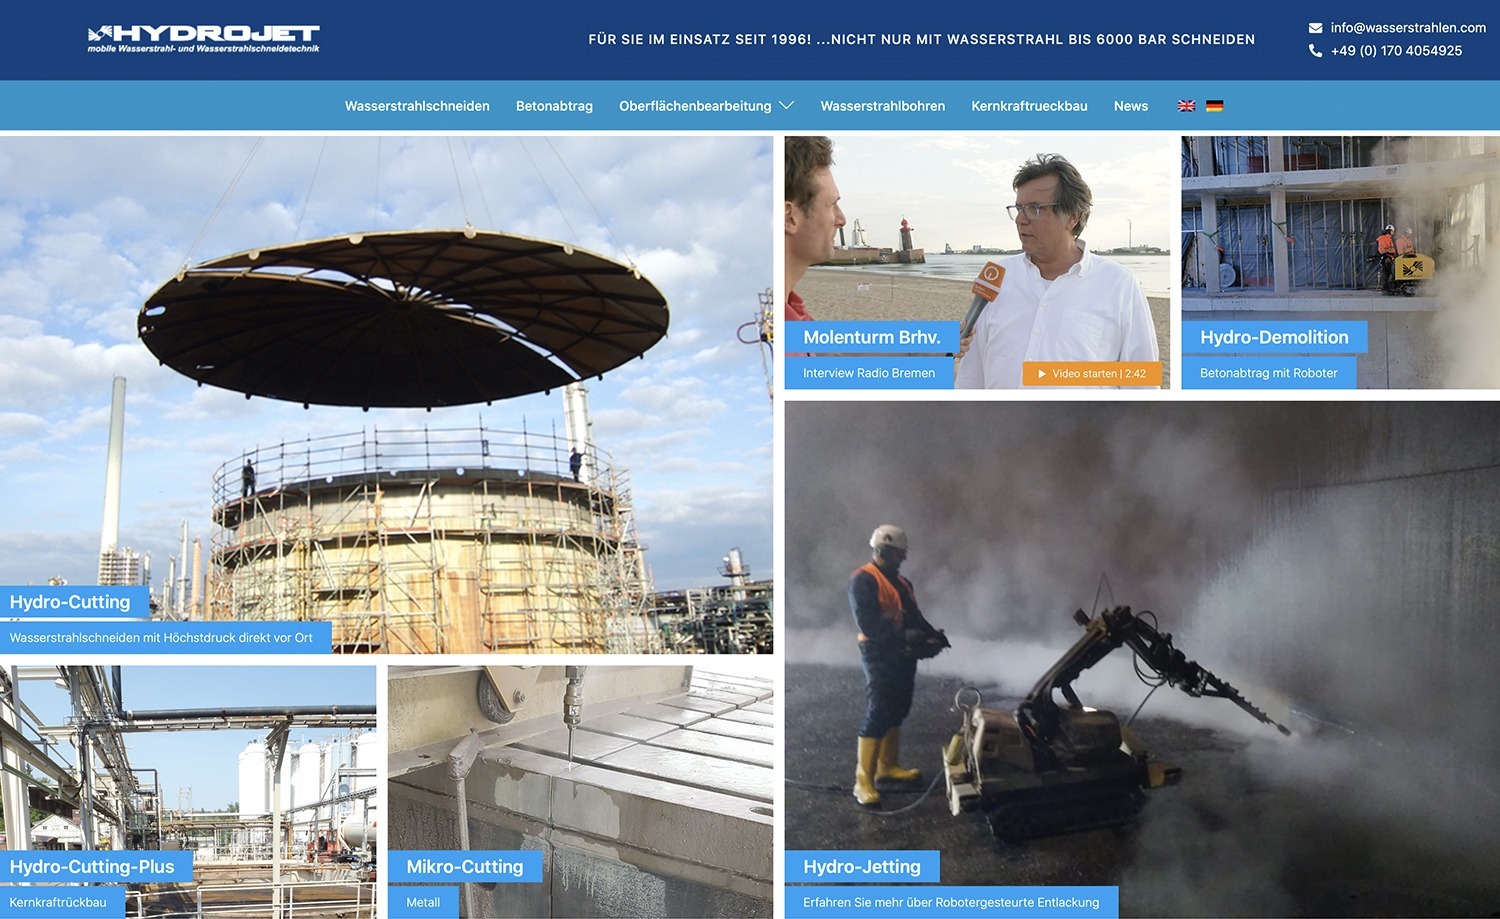Open the Hydro-Cutting section heading
The height and width of the screenshot is (919, 1500).
pos(70,601)
